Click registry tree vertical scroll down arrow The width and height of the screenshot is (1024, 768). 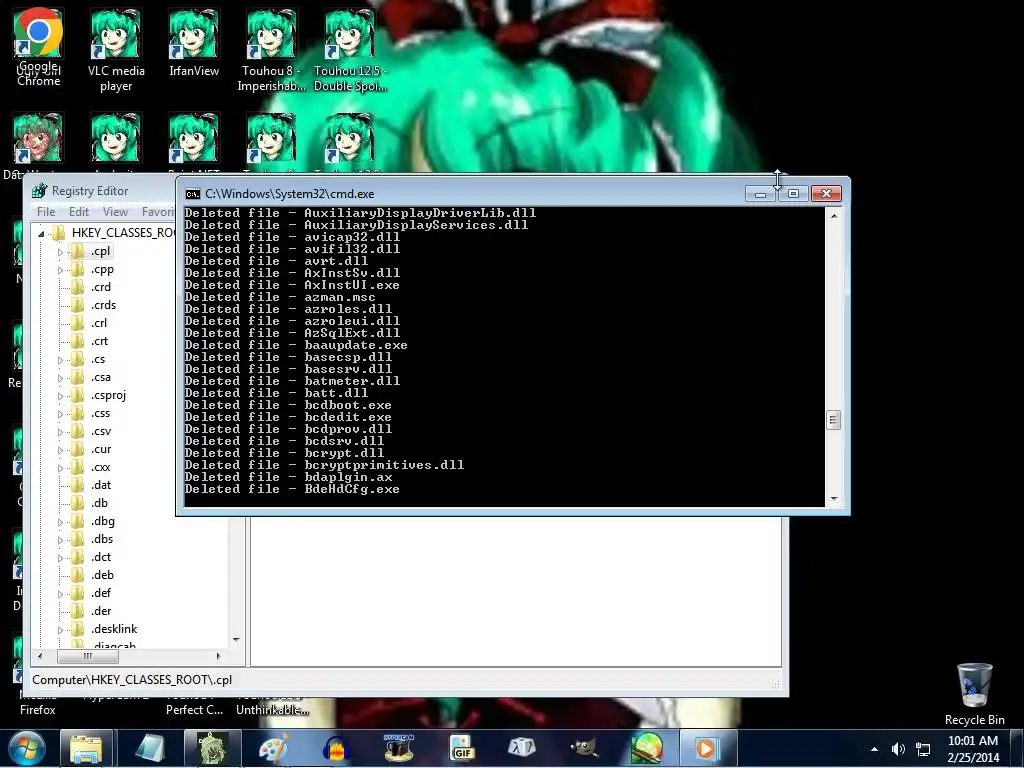click(x=236, y=640)
